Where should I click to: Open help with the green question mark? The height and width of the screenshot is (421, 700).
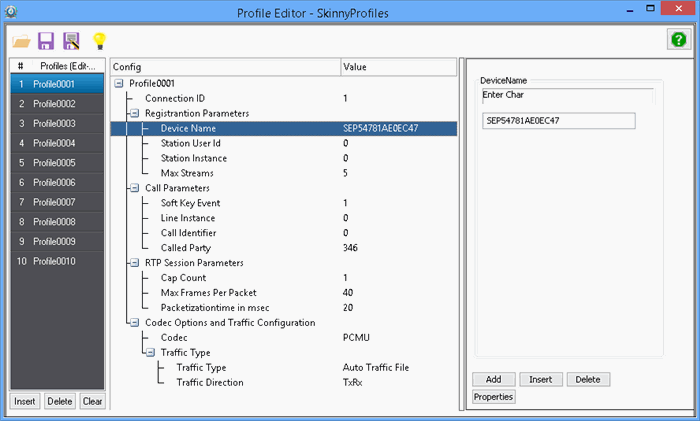[678, 39]
